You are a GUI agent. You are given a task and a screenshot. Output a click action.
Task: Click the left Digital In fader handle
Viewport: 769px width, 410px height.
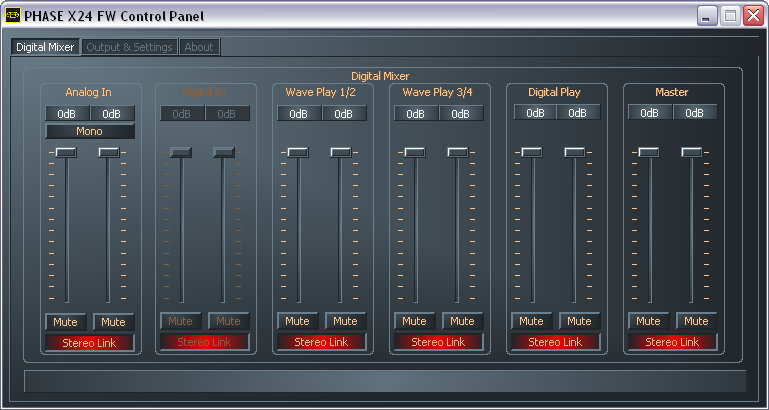[181, 152]
